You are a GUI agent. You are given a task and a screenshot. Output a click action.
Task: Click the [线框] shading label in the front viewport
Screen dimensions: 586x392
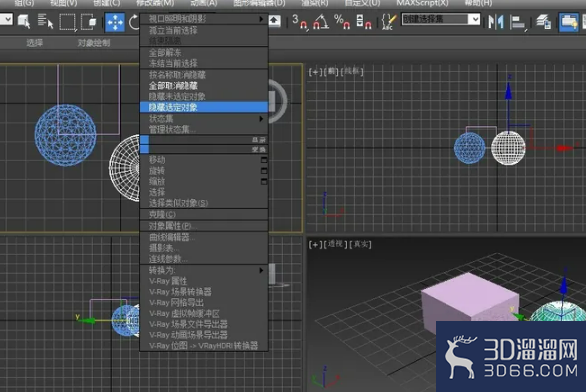(x=352, y=71)
